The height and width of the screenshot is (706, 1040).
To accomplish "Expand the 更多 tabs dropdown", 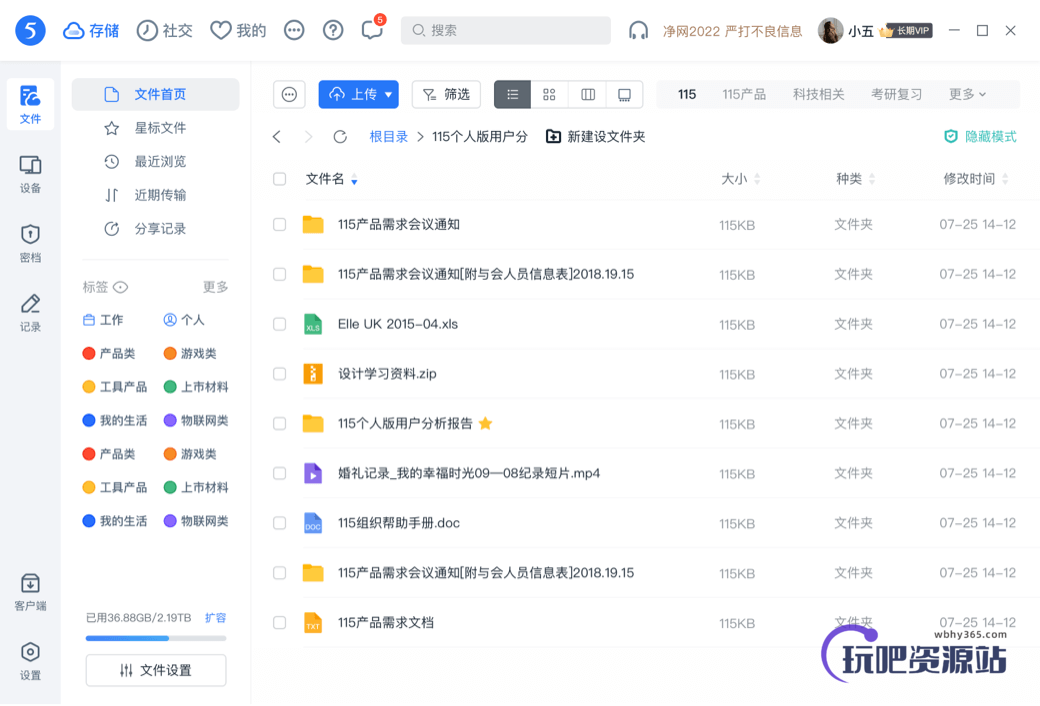I will [967, 94].
